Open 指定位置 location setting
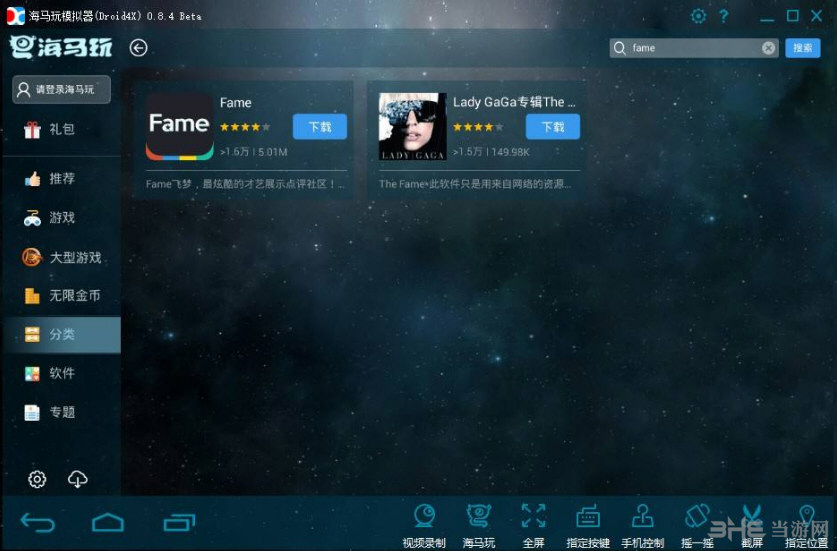 pyautogui.click(x=807, y=525)
